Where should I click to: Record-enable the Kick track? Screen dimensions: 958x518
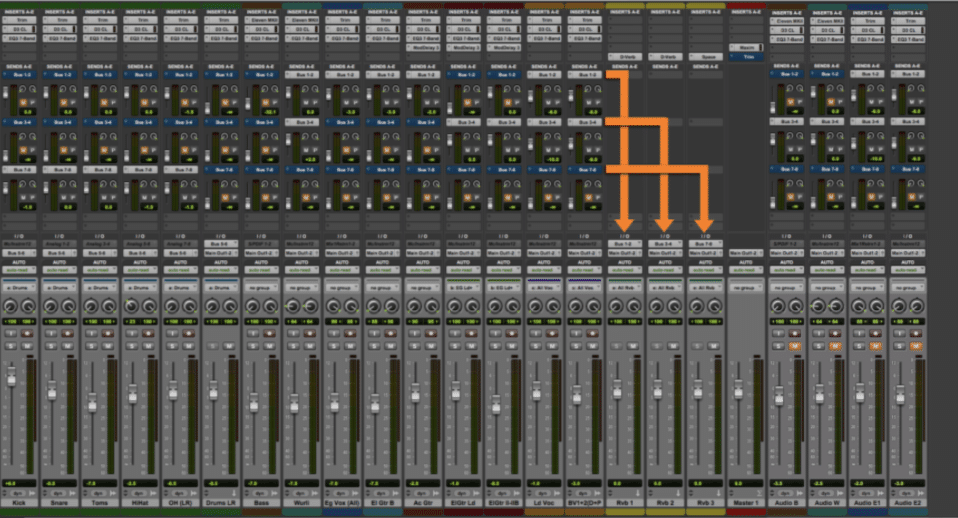pos(27,334)
